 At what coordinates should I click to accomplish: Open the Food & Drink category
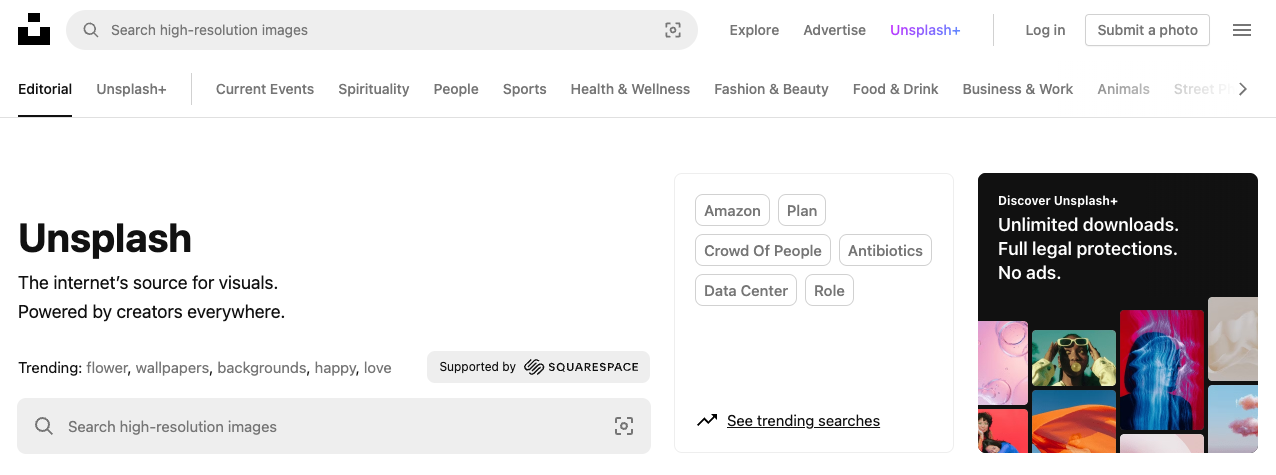[x=896, y=89]
